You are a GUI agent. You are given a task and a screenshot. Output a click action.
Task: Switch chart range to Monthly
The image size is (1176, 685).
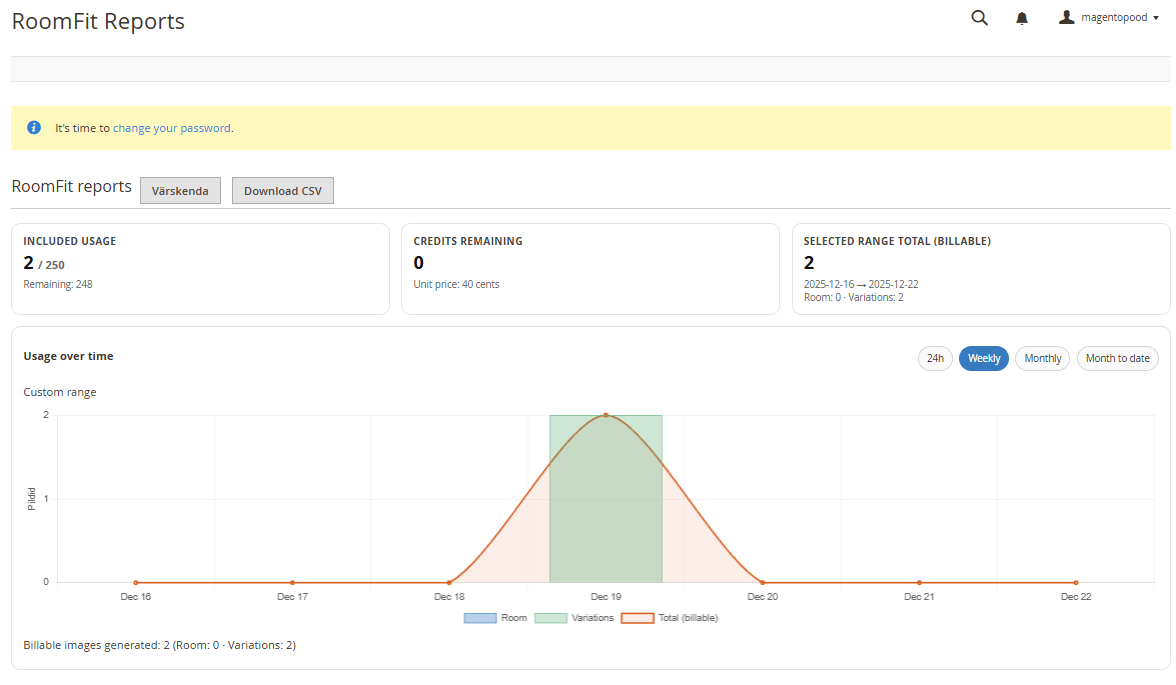point(1042,359)
